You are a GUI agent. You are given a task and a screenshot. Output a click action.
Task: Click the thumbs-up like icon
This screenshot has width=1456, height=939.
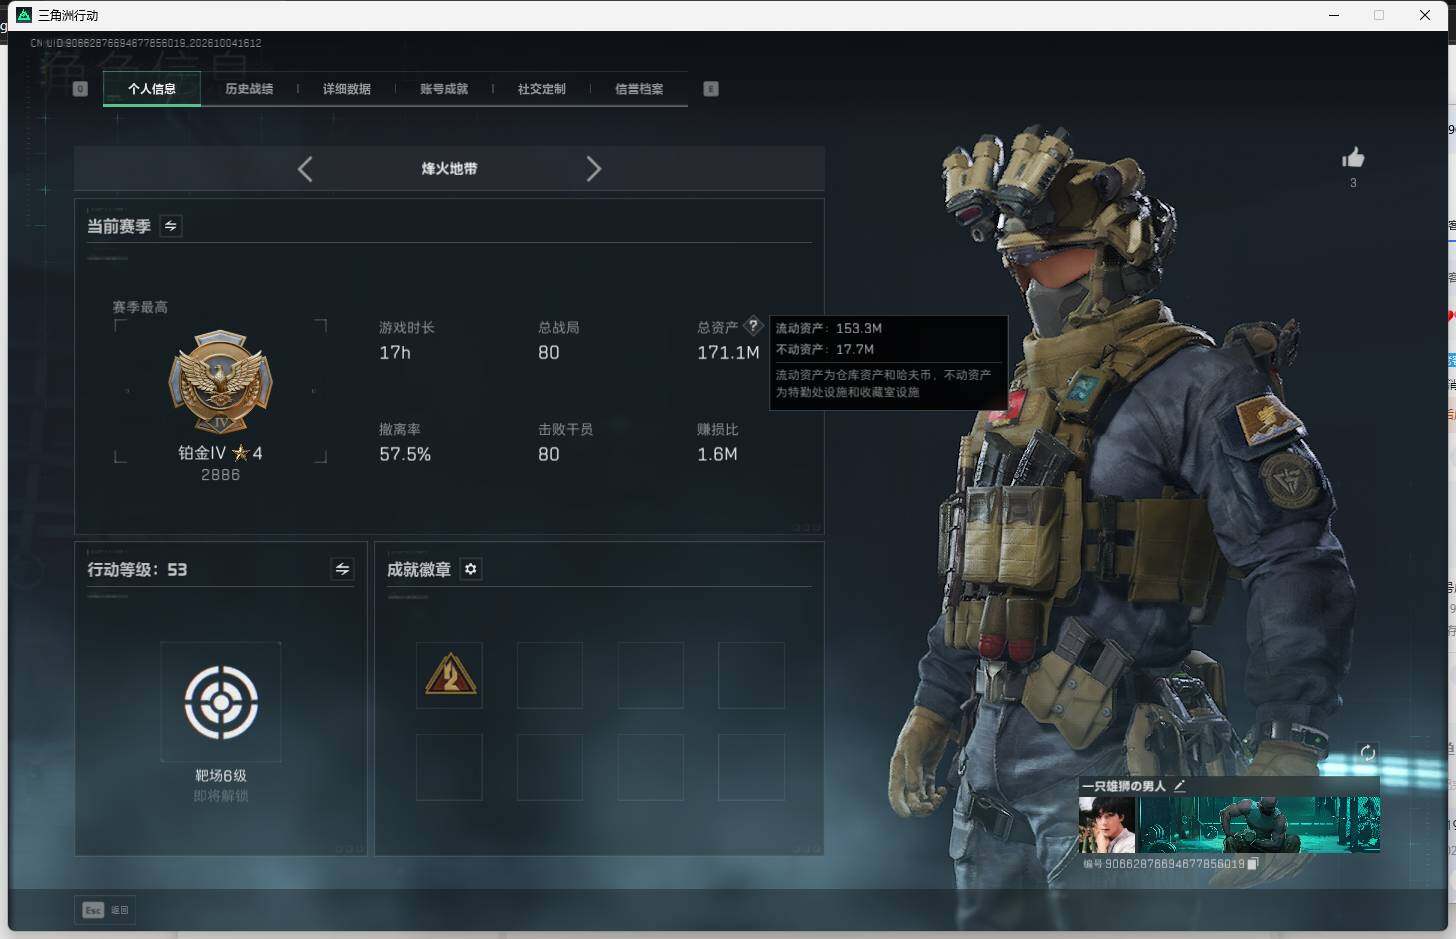(1353, 157)
